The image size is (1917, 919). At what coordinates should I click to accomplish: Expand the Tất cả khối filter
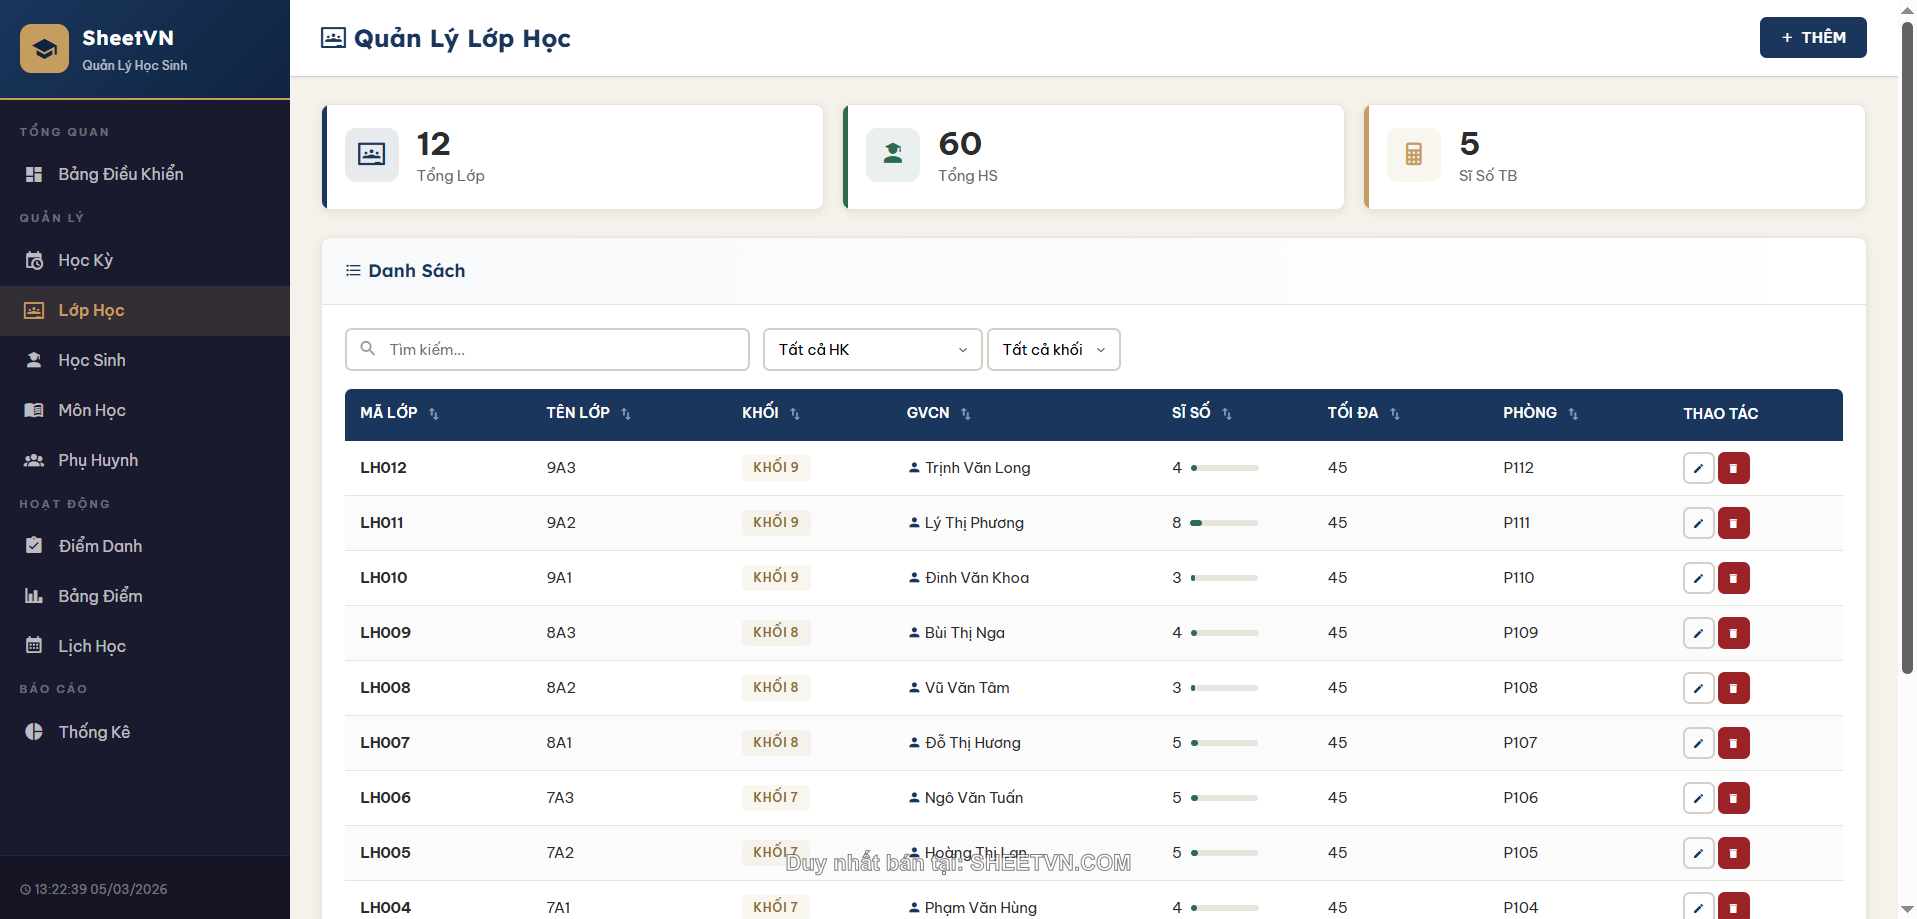pos(1053,350)
